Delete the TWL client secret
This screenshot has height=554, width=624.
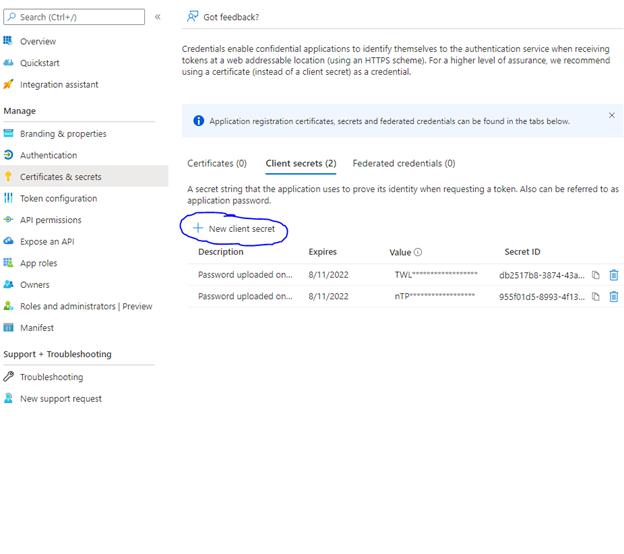point(614,275)
